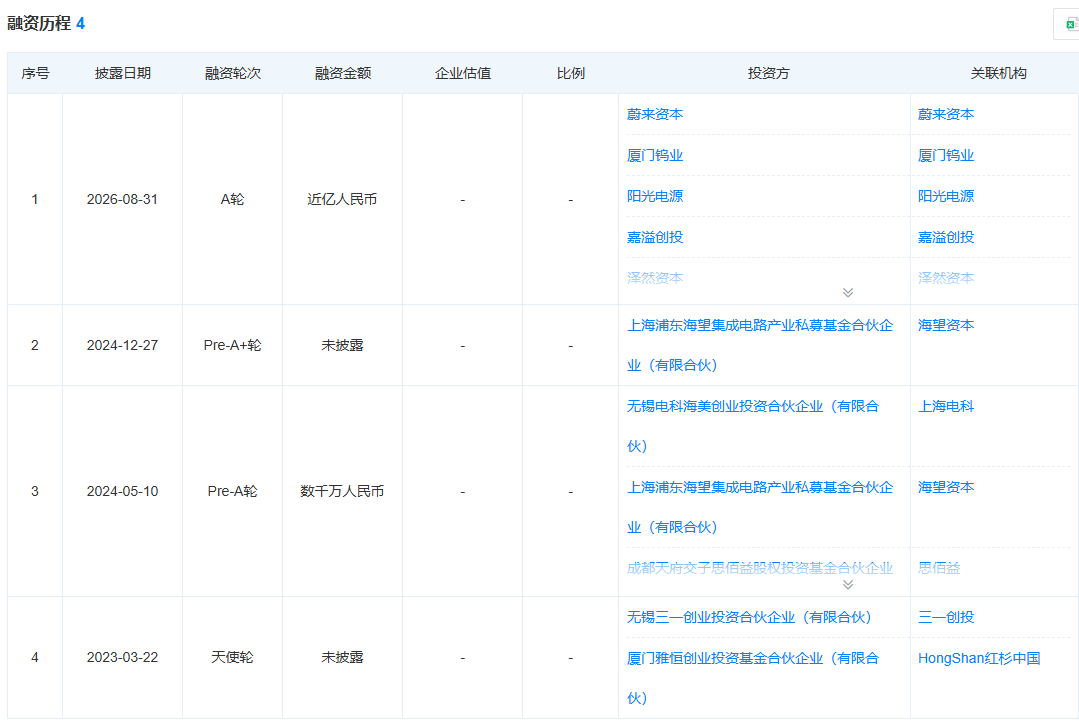Viewport: 1079px width, 725px height.
Task: Click the Excel export icon button
Action: [1069, 25]
